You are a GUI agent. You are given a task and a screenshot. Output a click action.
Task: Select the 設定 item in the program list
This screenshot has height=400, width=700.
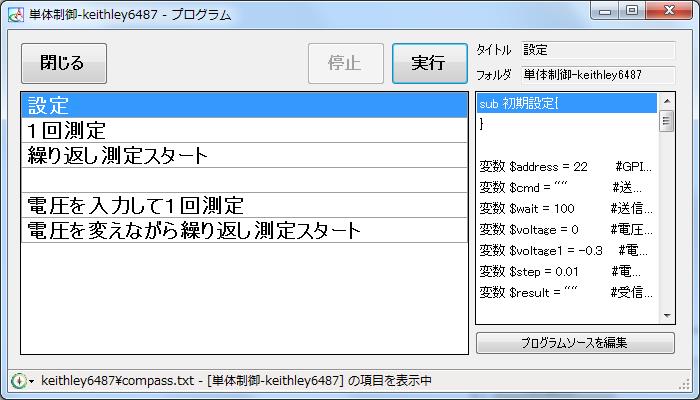tap(244, 105)
